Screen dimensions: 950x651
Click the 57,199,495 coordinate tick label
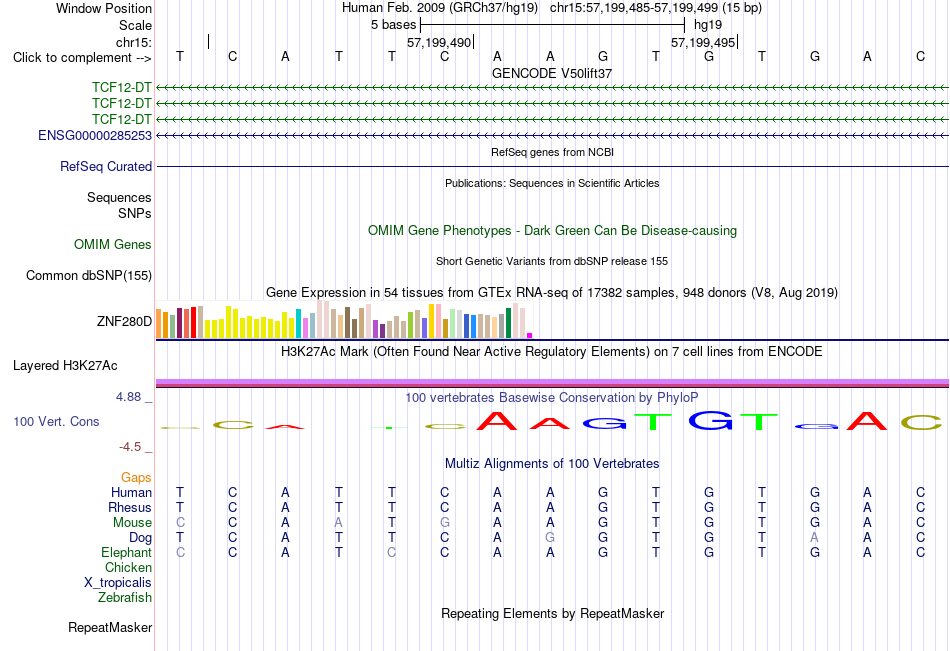[x=703, y=42]
